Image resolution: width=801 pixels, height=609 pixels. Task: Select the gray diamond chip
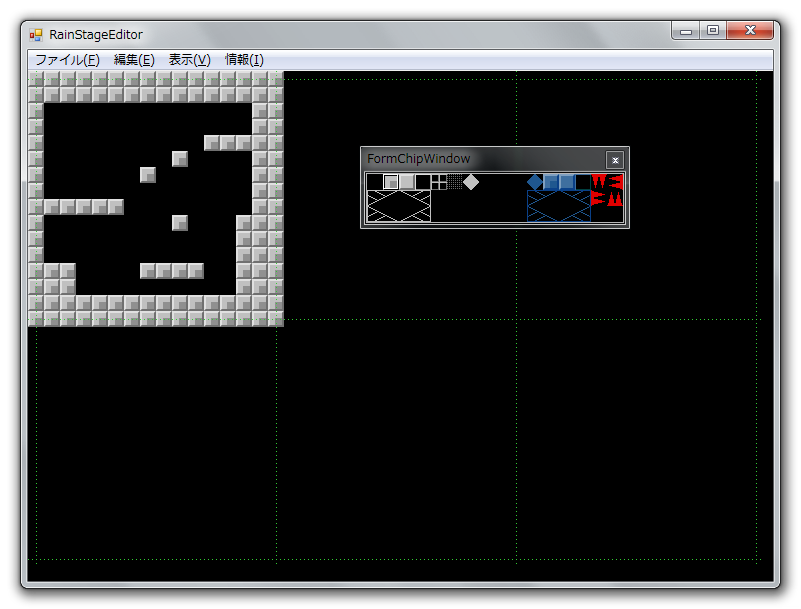471,181
